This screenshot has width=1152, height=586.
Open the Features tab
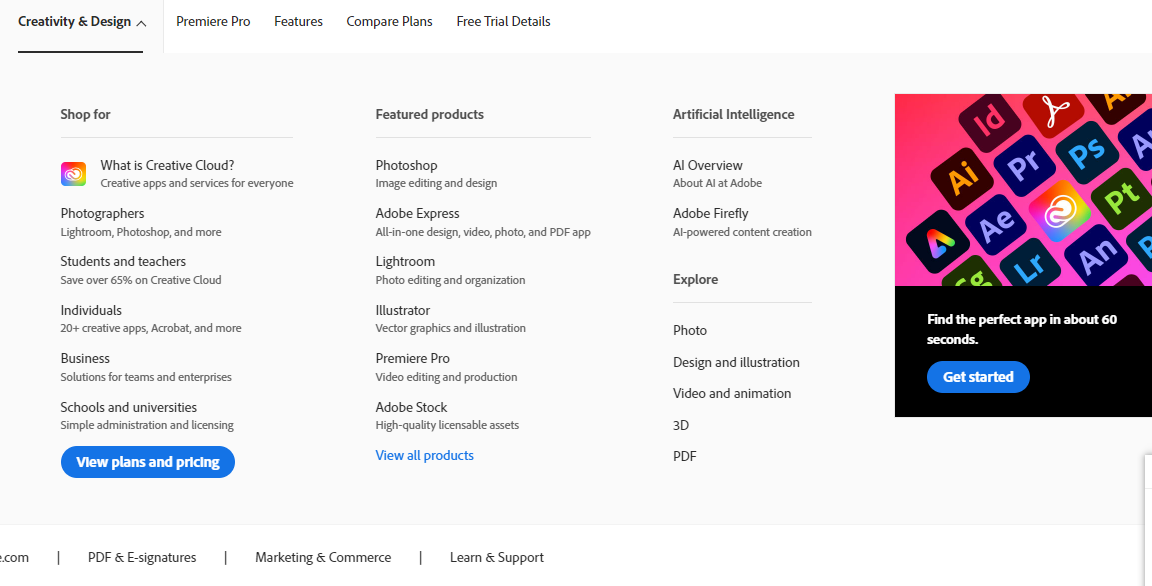298,21
